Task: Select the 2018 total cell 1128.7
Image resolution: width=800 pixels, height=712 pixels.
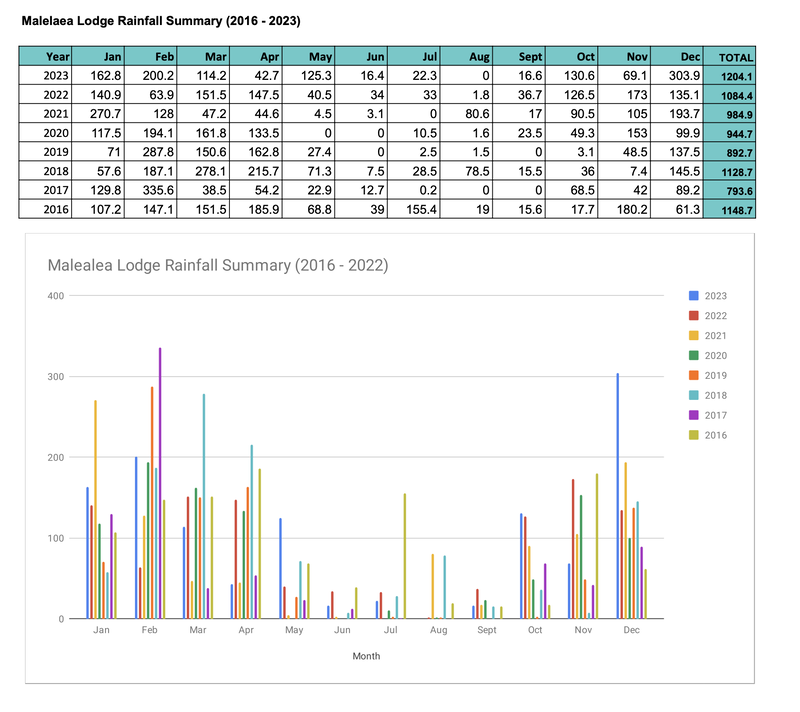Action: coord(729,171)
